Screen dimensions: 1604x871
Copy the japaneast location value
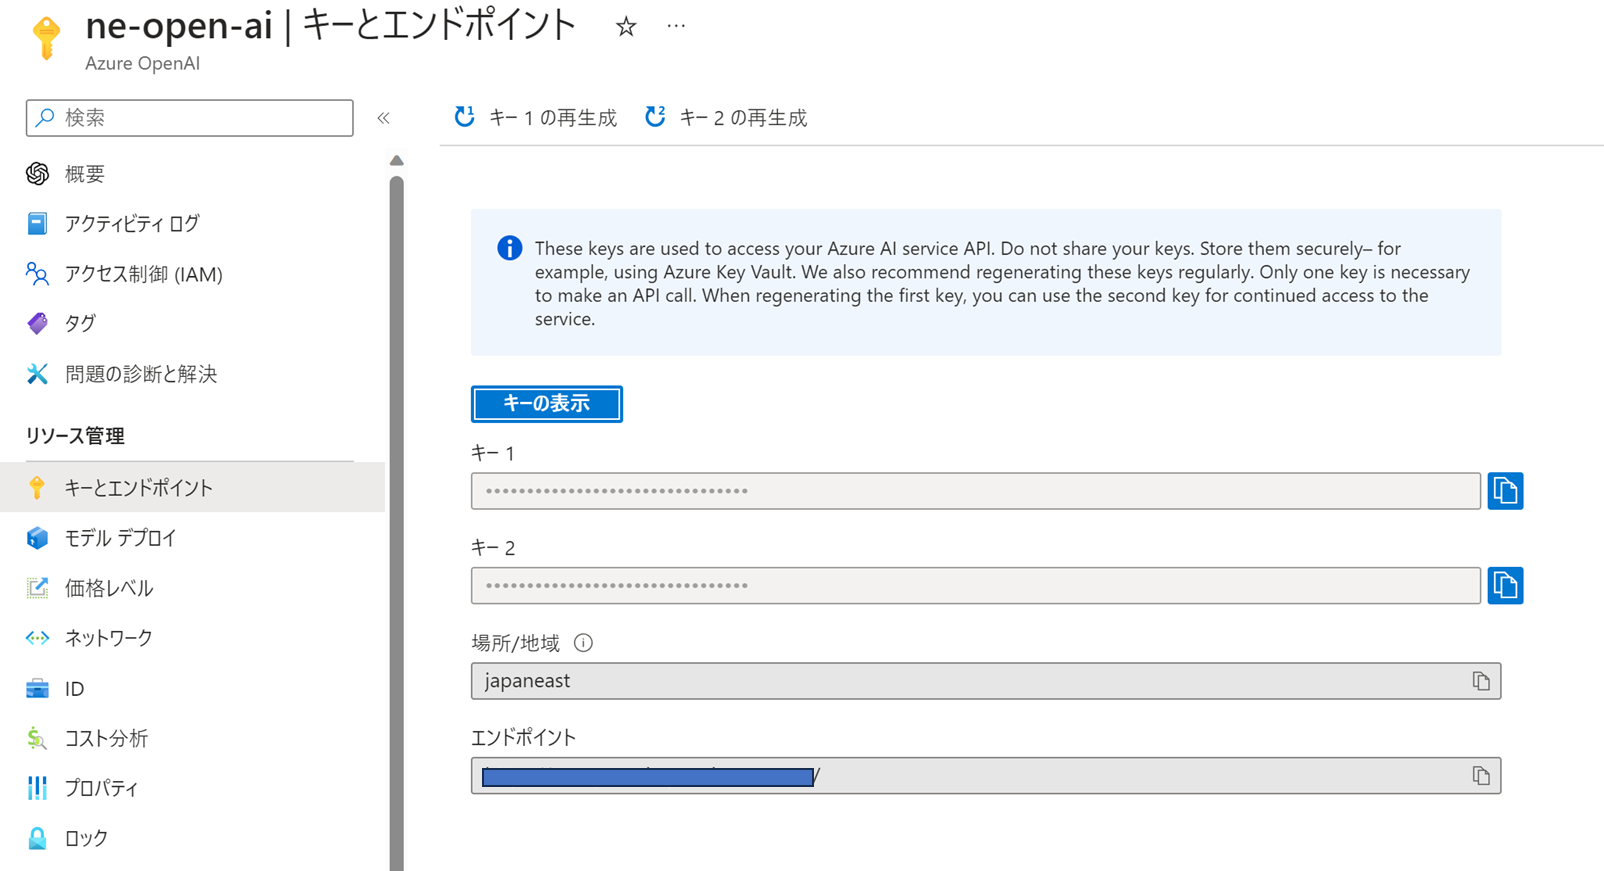(1481, 681)
